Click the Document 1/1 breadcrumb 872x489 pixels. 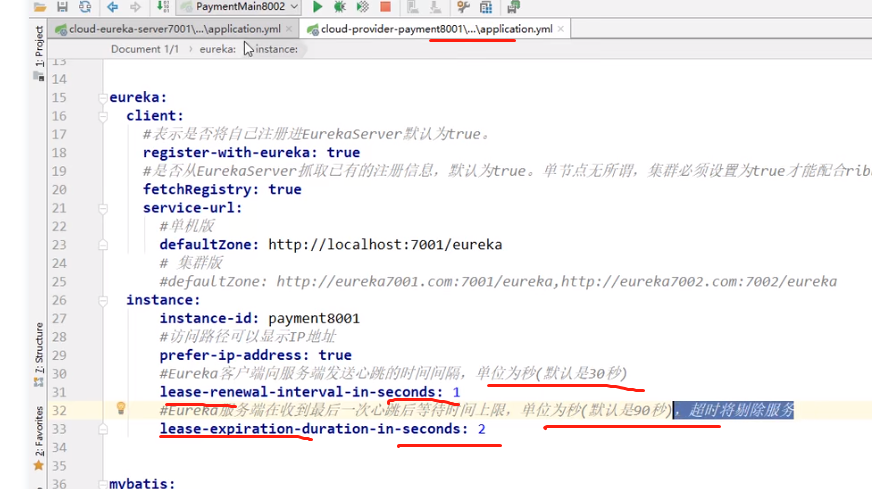[x=145, y=49]
